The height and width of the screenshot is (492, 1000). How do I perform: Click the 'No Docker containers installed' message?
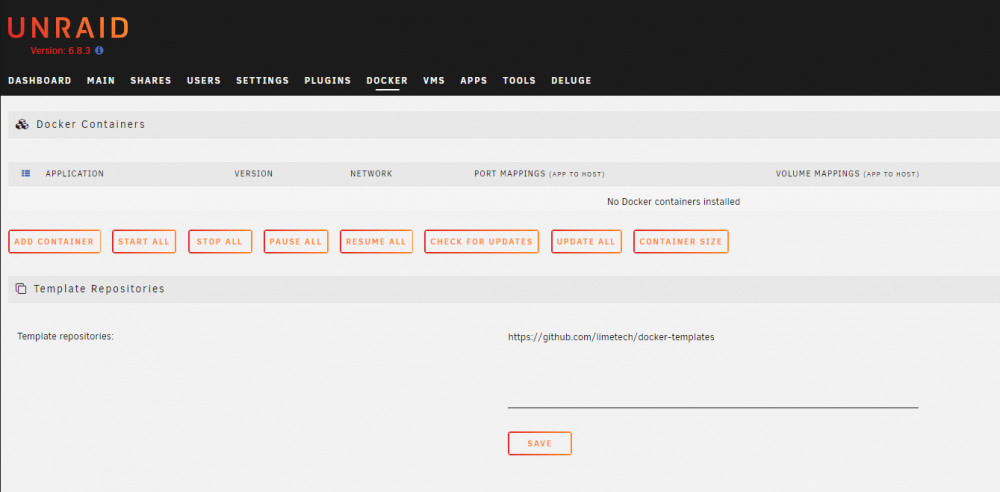pos(673,202)
